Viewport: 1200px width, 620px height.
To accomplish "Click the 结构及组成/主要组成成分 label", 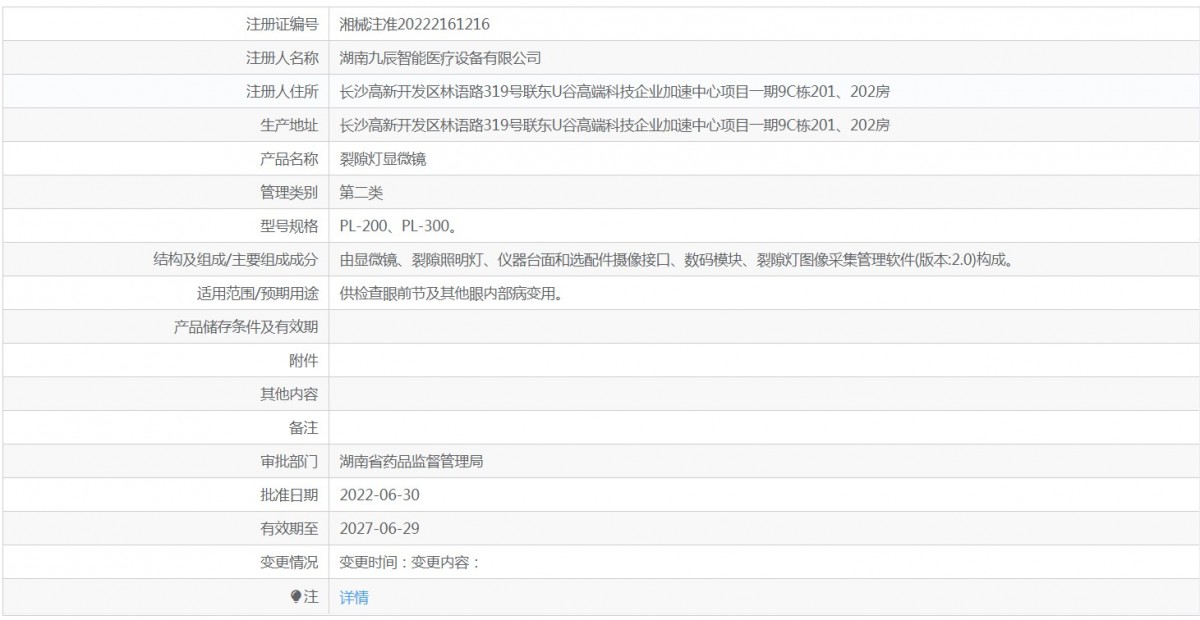I will (235, 260).
